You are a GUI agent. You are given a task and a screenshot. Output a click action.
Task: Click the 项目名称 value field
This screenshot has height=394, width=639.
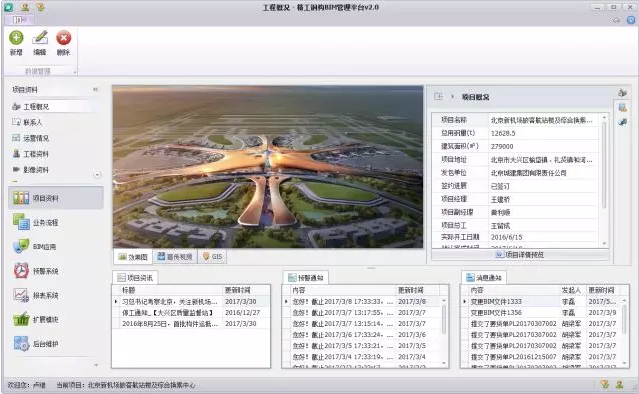click(543, 120)
